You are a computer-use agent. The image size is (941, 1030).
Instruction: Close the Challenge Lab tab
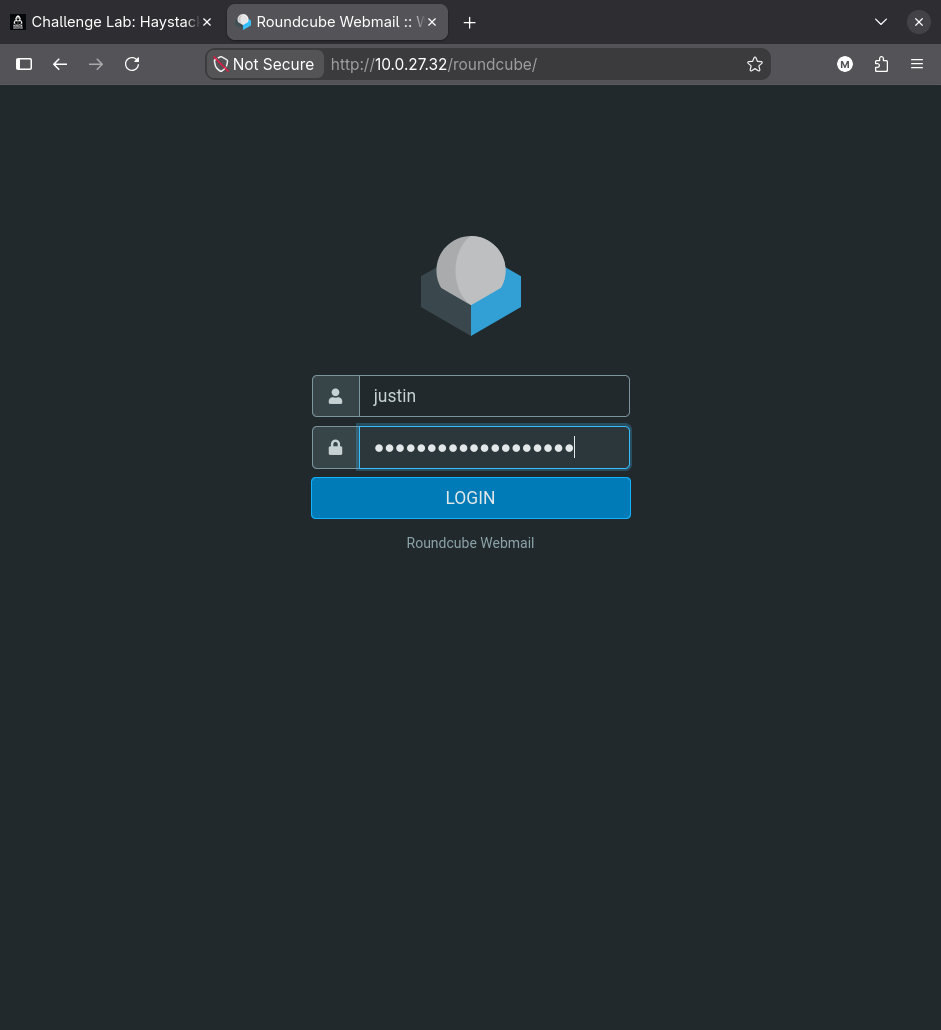207,22
